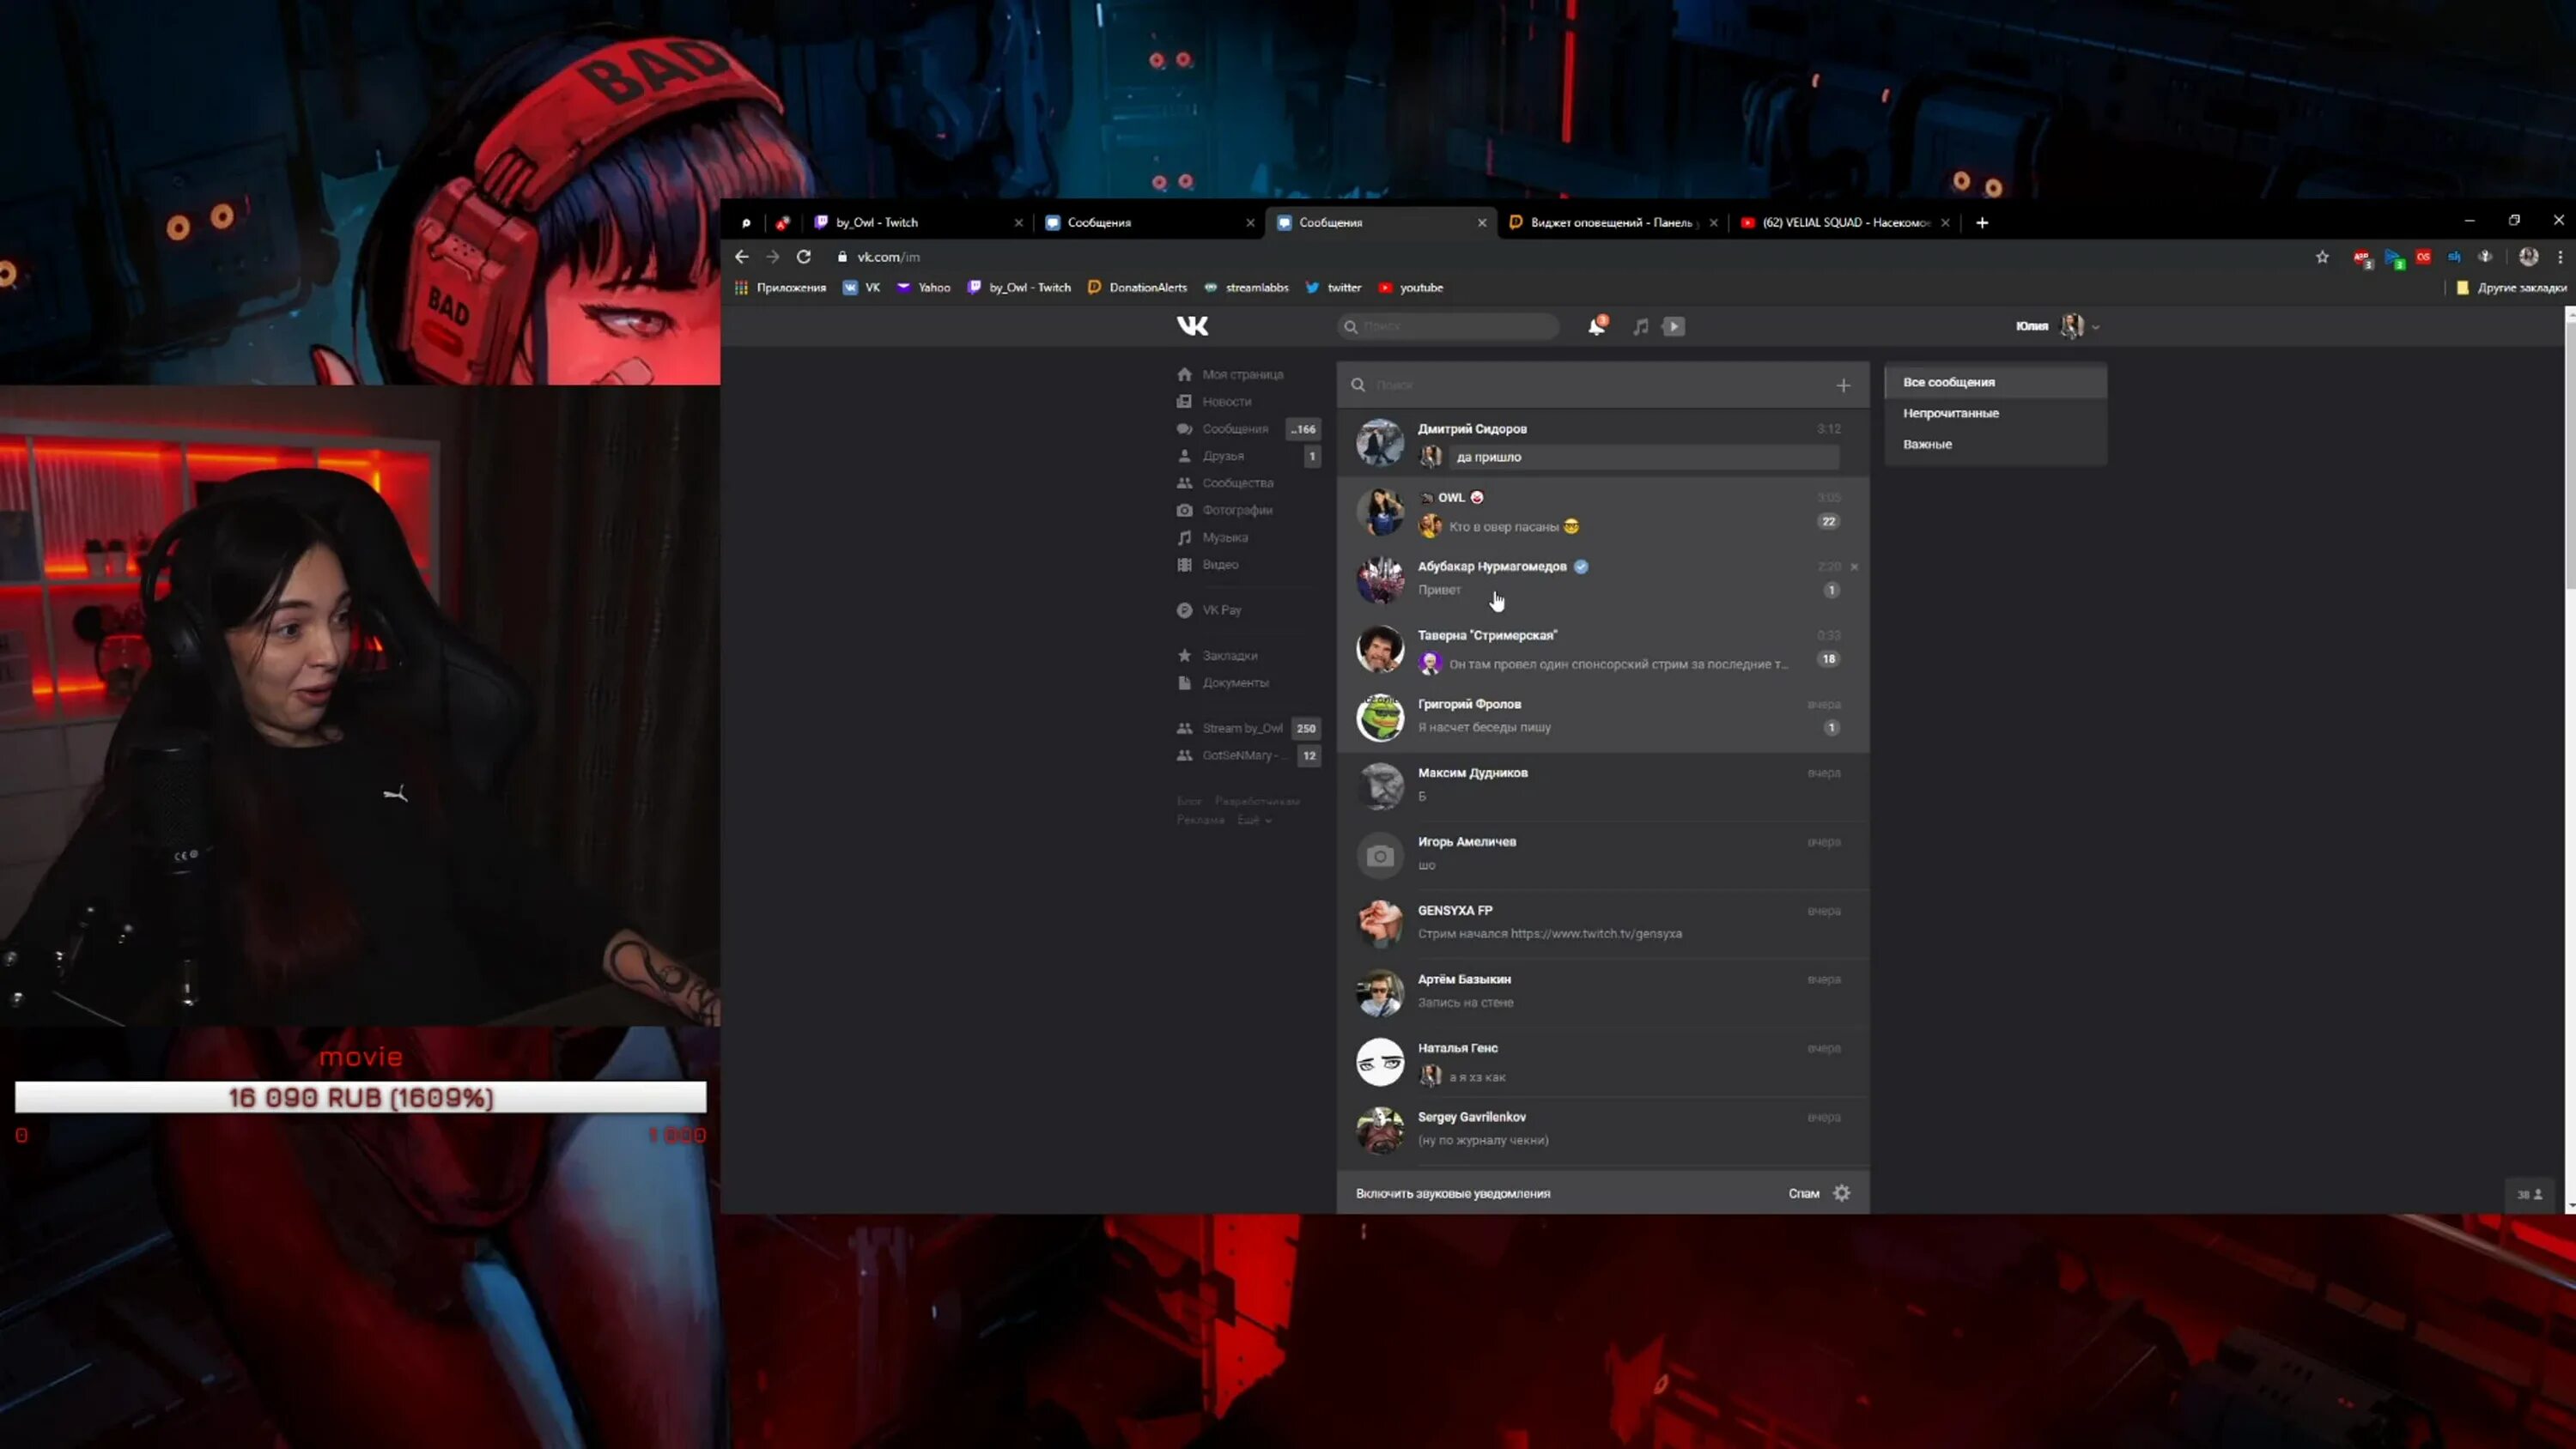Viewport: 2576px width, 1449px height.
Task: Open the OWL group chat
Action: coord(1603,512)
